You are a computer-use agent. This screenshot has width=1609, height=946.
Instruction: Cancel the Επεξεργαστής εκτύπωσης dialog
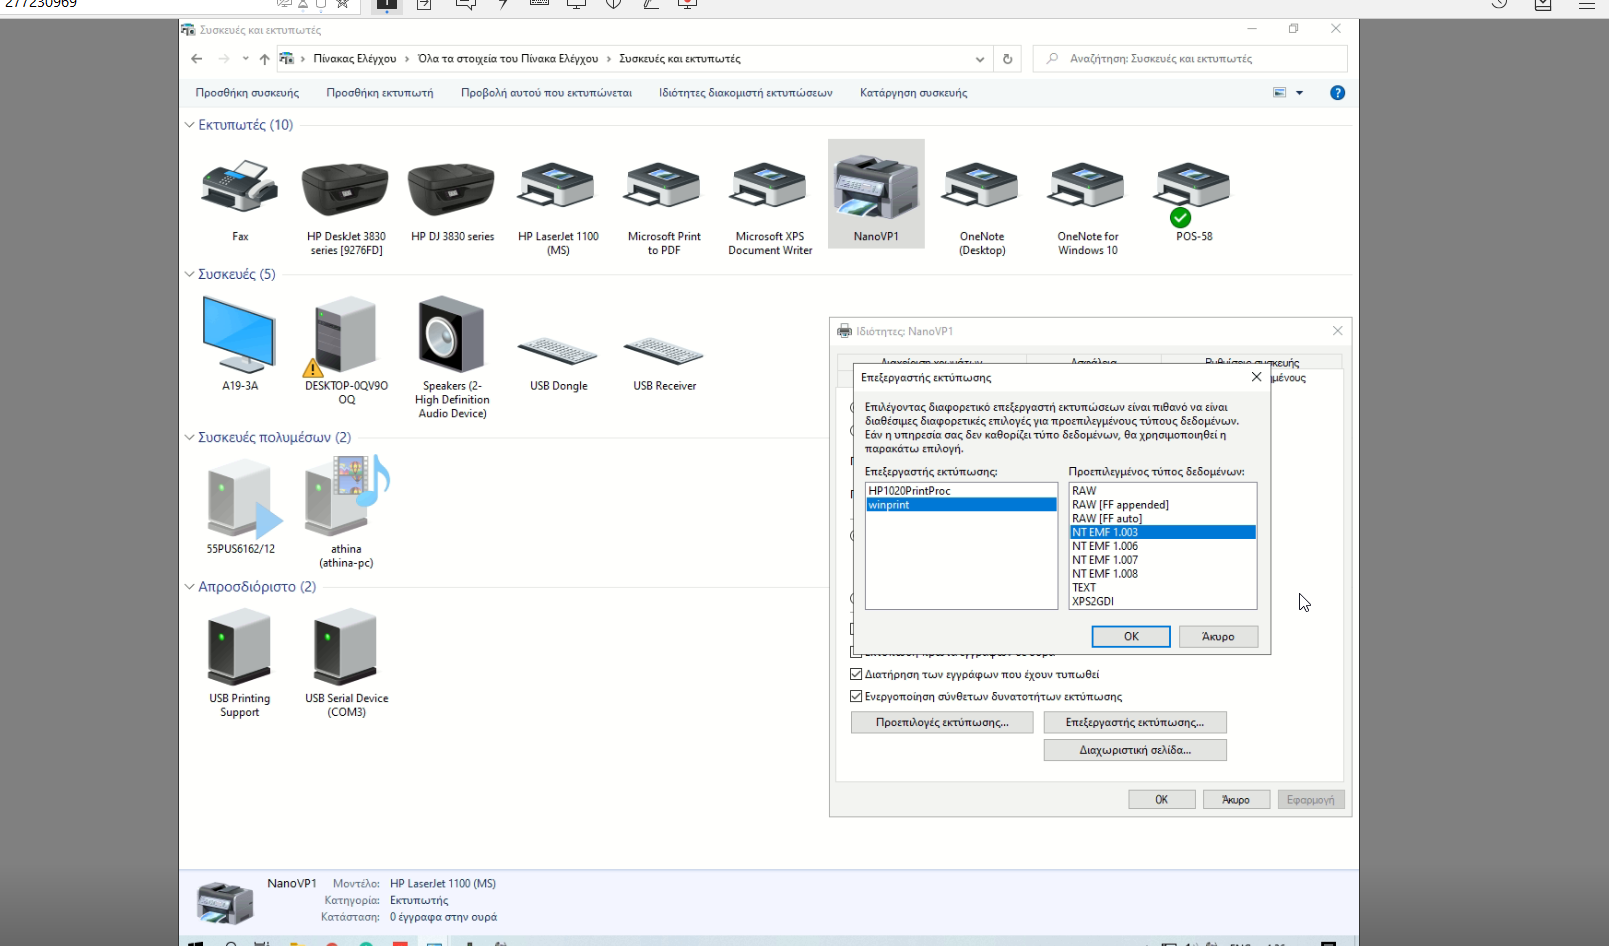pyautogui.click(x=1218, y=636)
